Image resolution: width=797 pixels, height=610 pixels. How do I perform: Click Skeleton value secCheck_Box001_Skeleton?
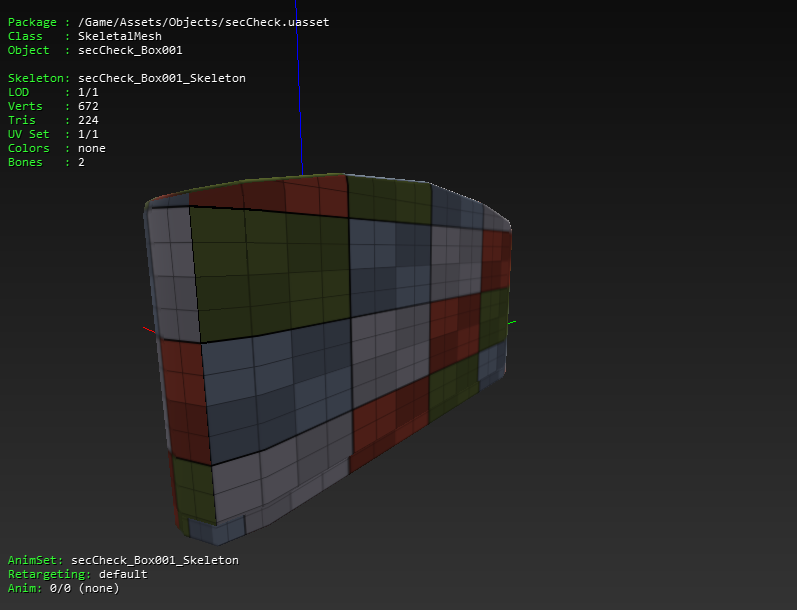162,78
